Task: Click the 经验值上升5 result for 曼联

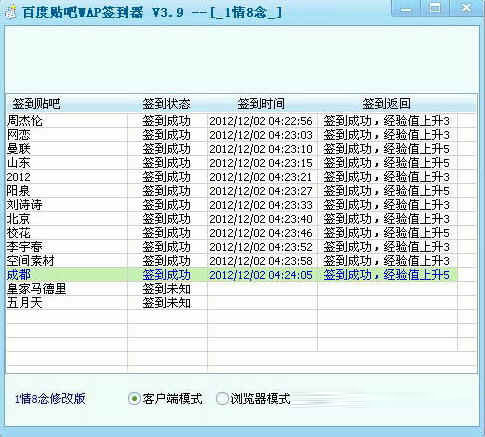Action: [417, 149]
